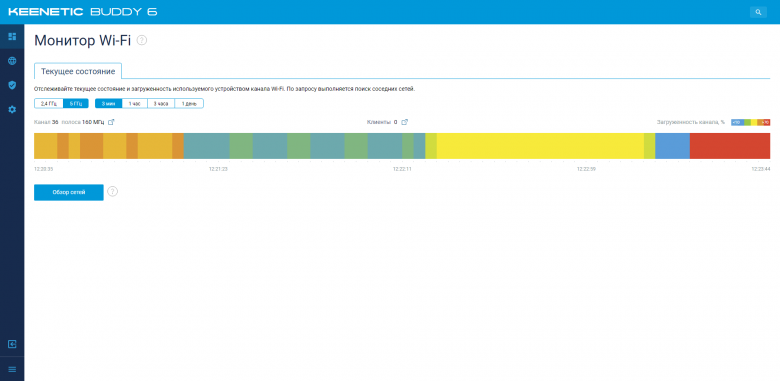This screenshot has width=780, height=381.
Task: Click the Загруженность канала, % label
Action: click(x=690, y=122)
